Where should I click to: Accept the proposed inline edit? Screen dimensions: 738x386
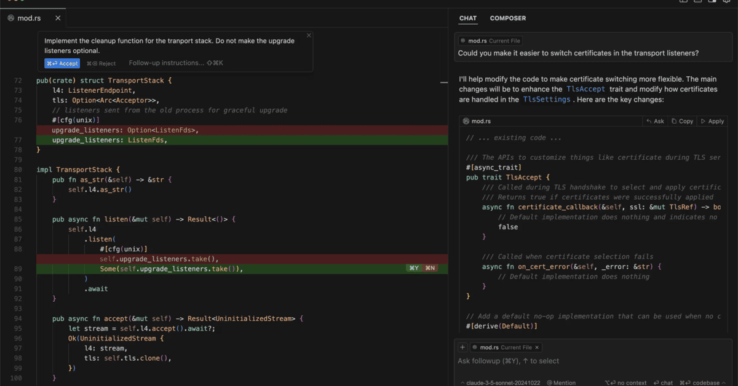pyautogui.click(x=62, y=63)
